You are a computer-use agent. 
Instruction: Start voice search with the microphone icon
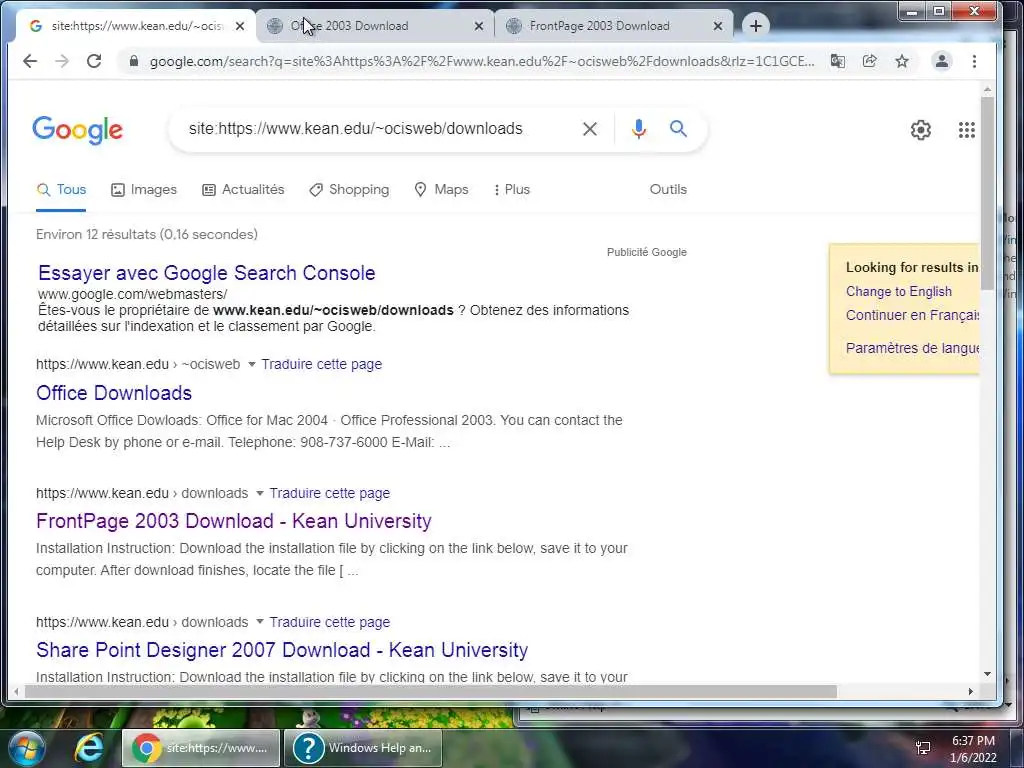point(639,129)
